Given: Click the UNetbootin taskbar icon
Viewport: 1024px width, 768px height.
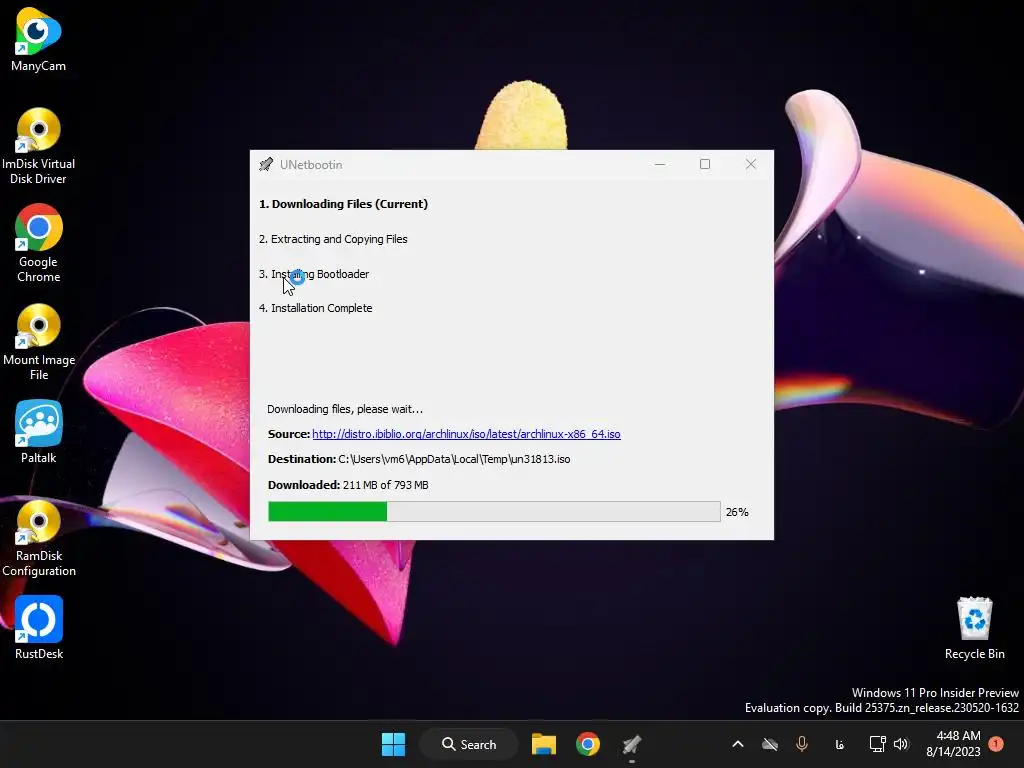Looking at the screenshot, I should (632, 744).
